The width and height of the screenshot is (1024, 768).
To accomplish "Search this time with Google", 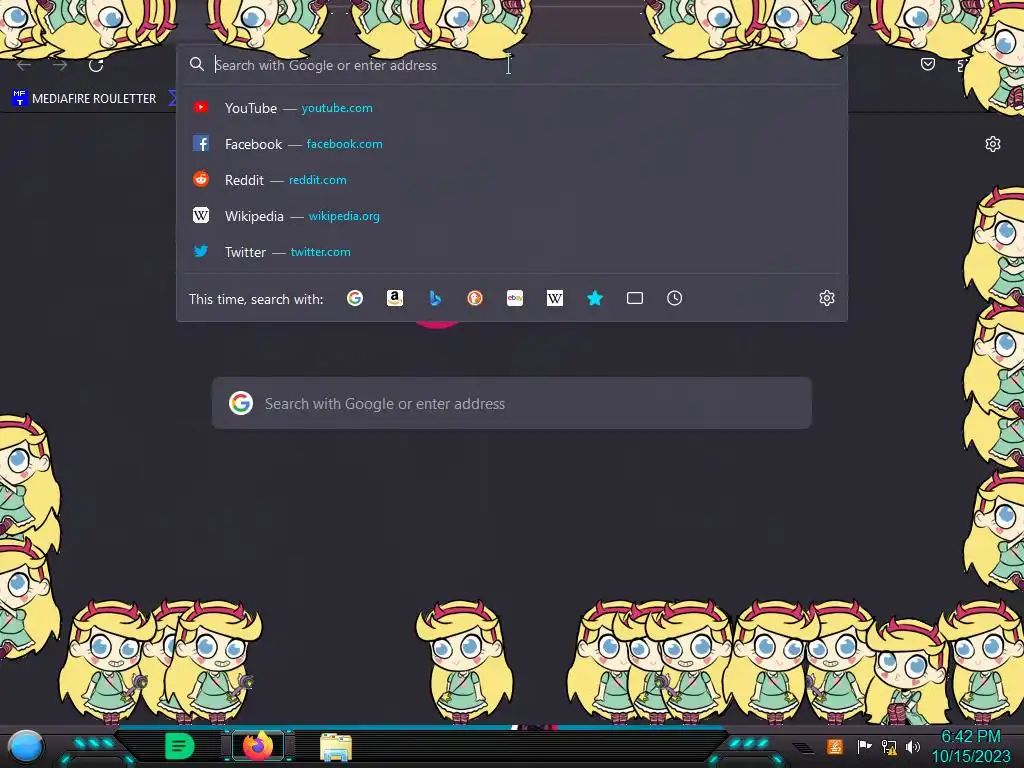I will [355, 298].
